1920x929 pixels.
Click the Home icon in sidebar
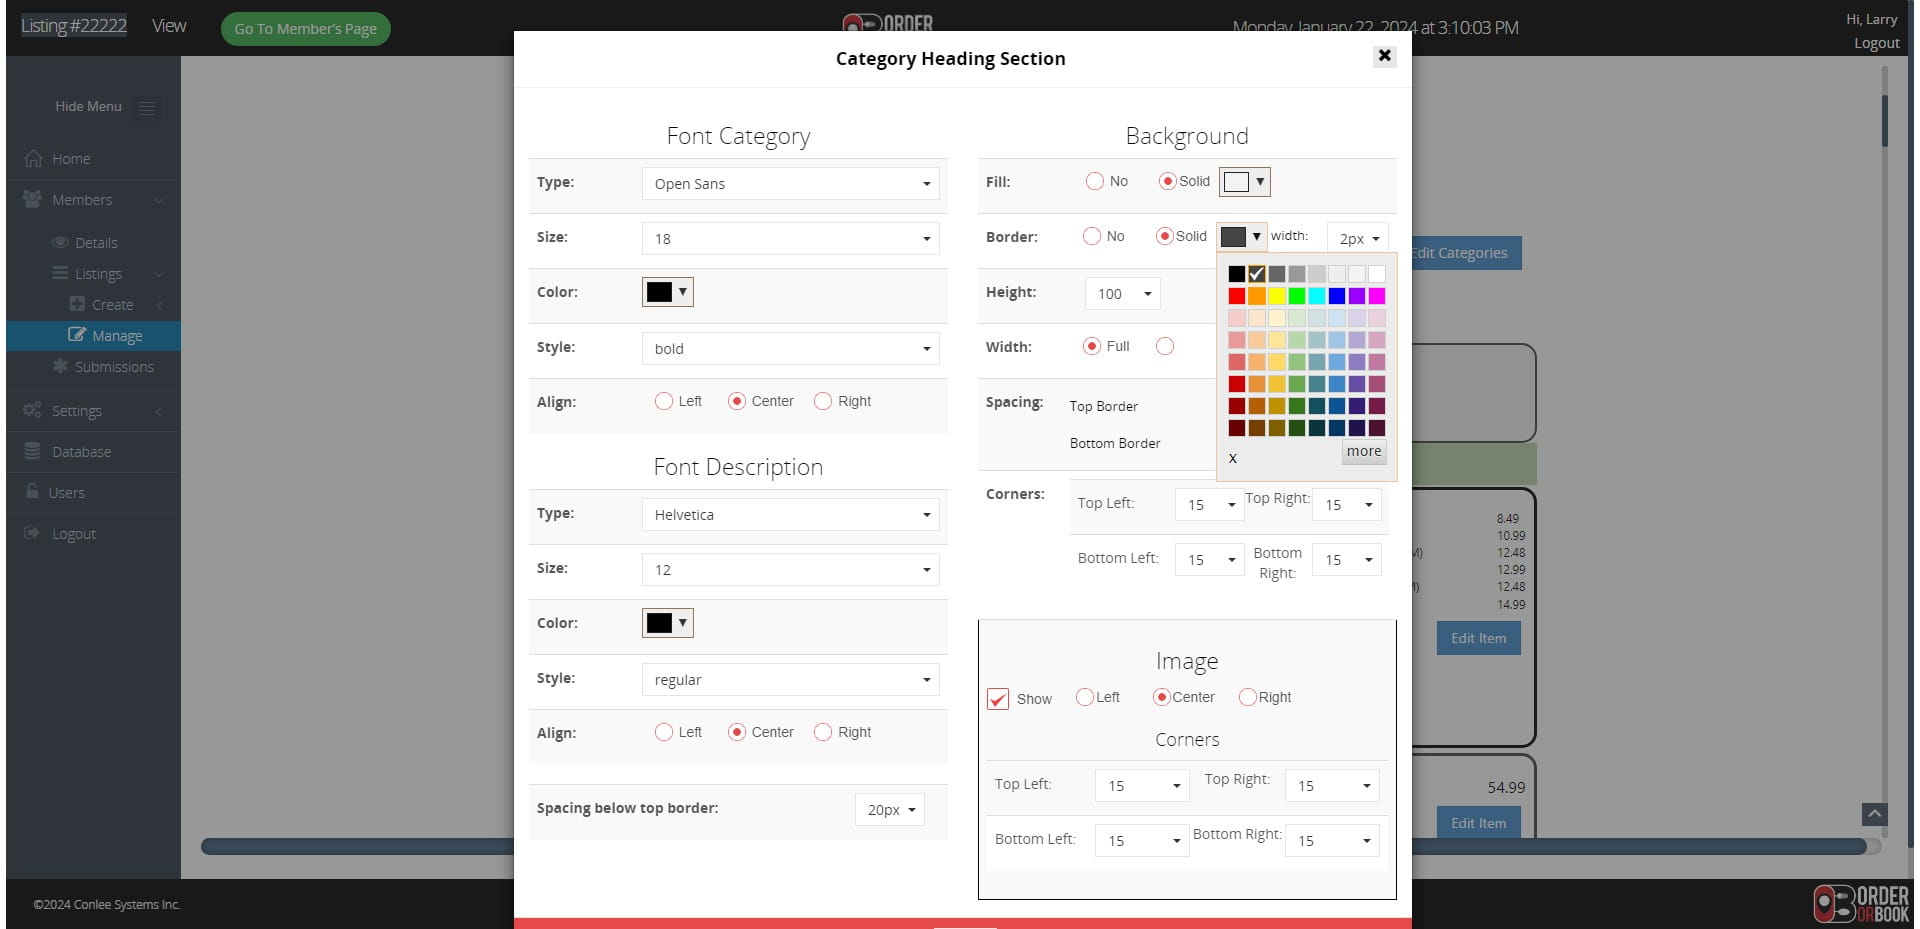[33, 159]
